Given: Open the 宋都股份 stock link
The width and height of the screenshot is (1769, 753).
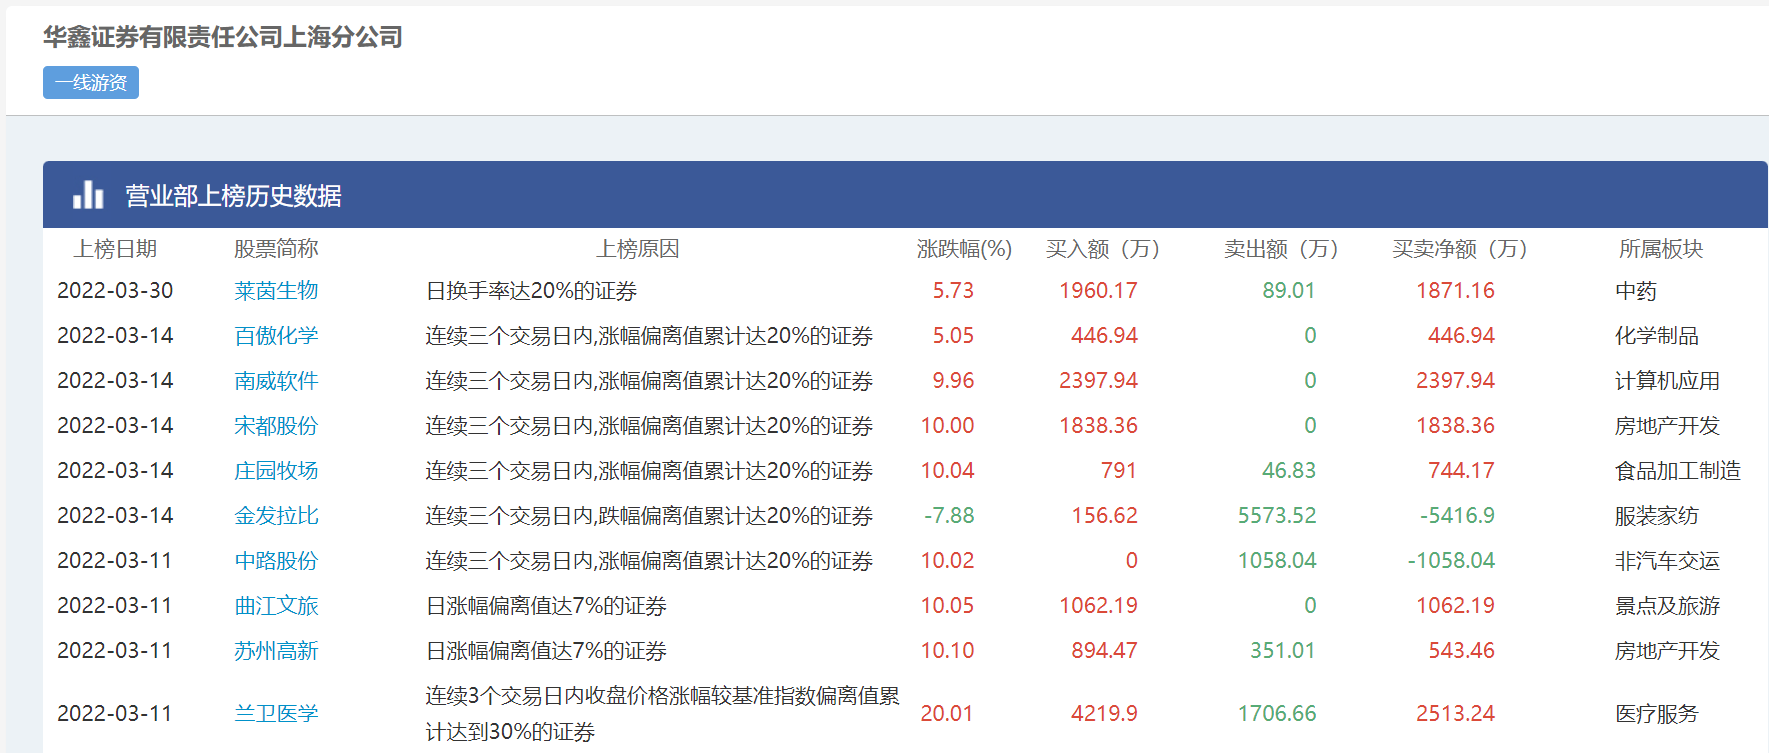Looking at the screenshot, I should tap(276, 426).
